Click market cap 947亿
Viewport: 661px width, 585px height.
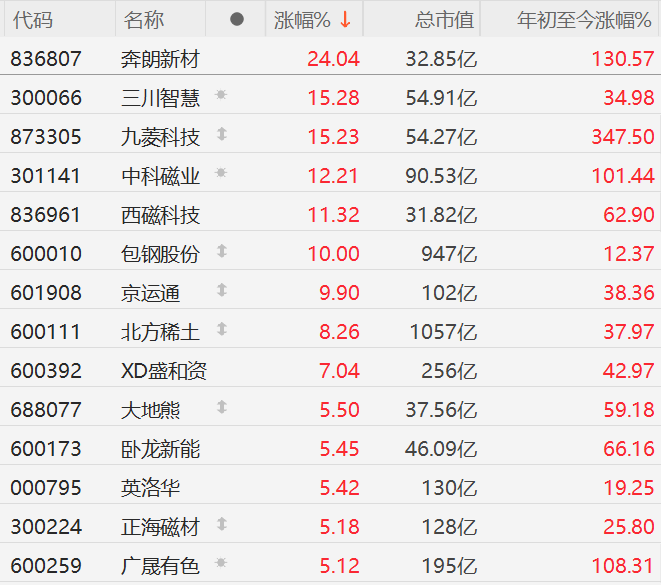[449, 254]
